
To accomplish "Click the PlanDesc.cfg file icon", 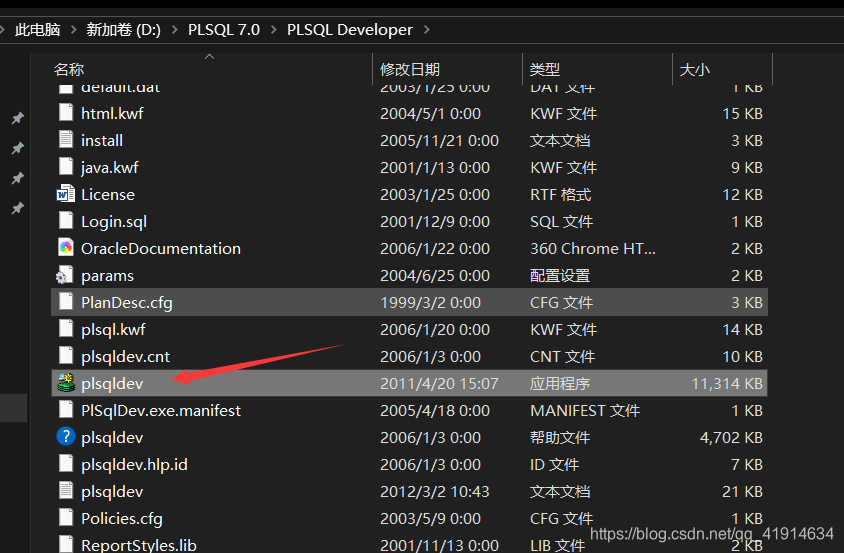I will click(66, 302).
